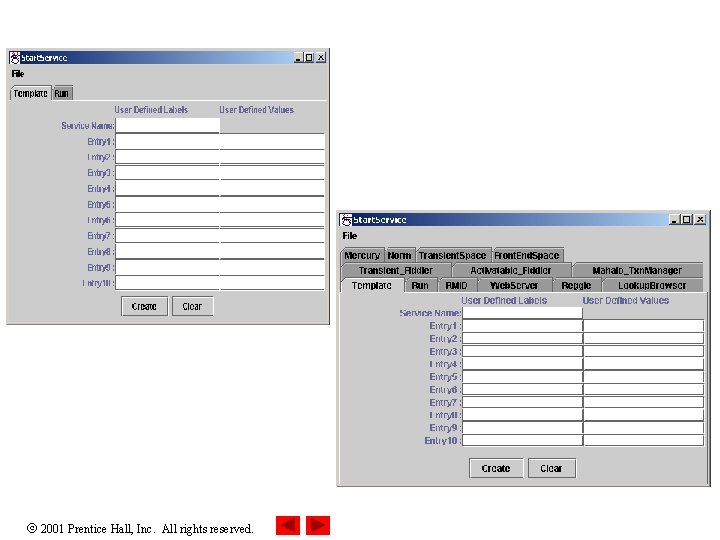
Task: Click Clear button in right window
Action: point(551,468)
